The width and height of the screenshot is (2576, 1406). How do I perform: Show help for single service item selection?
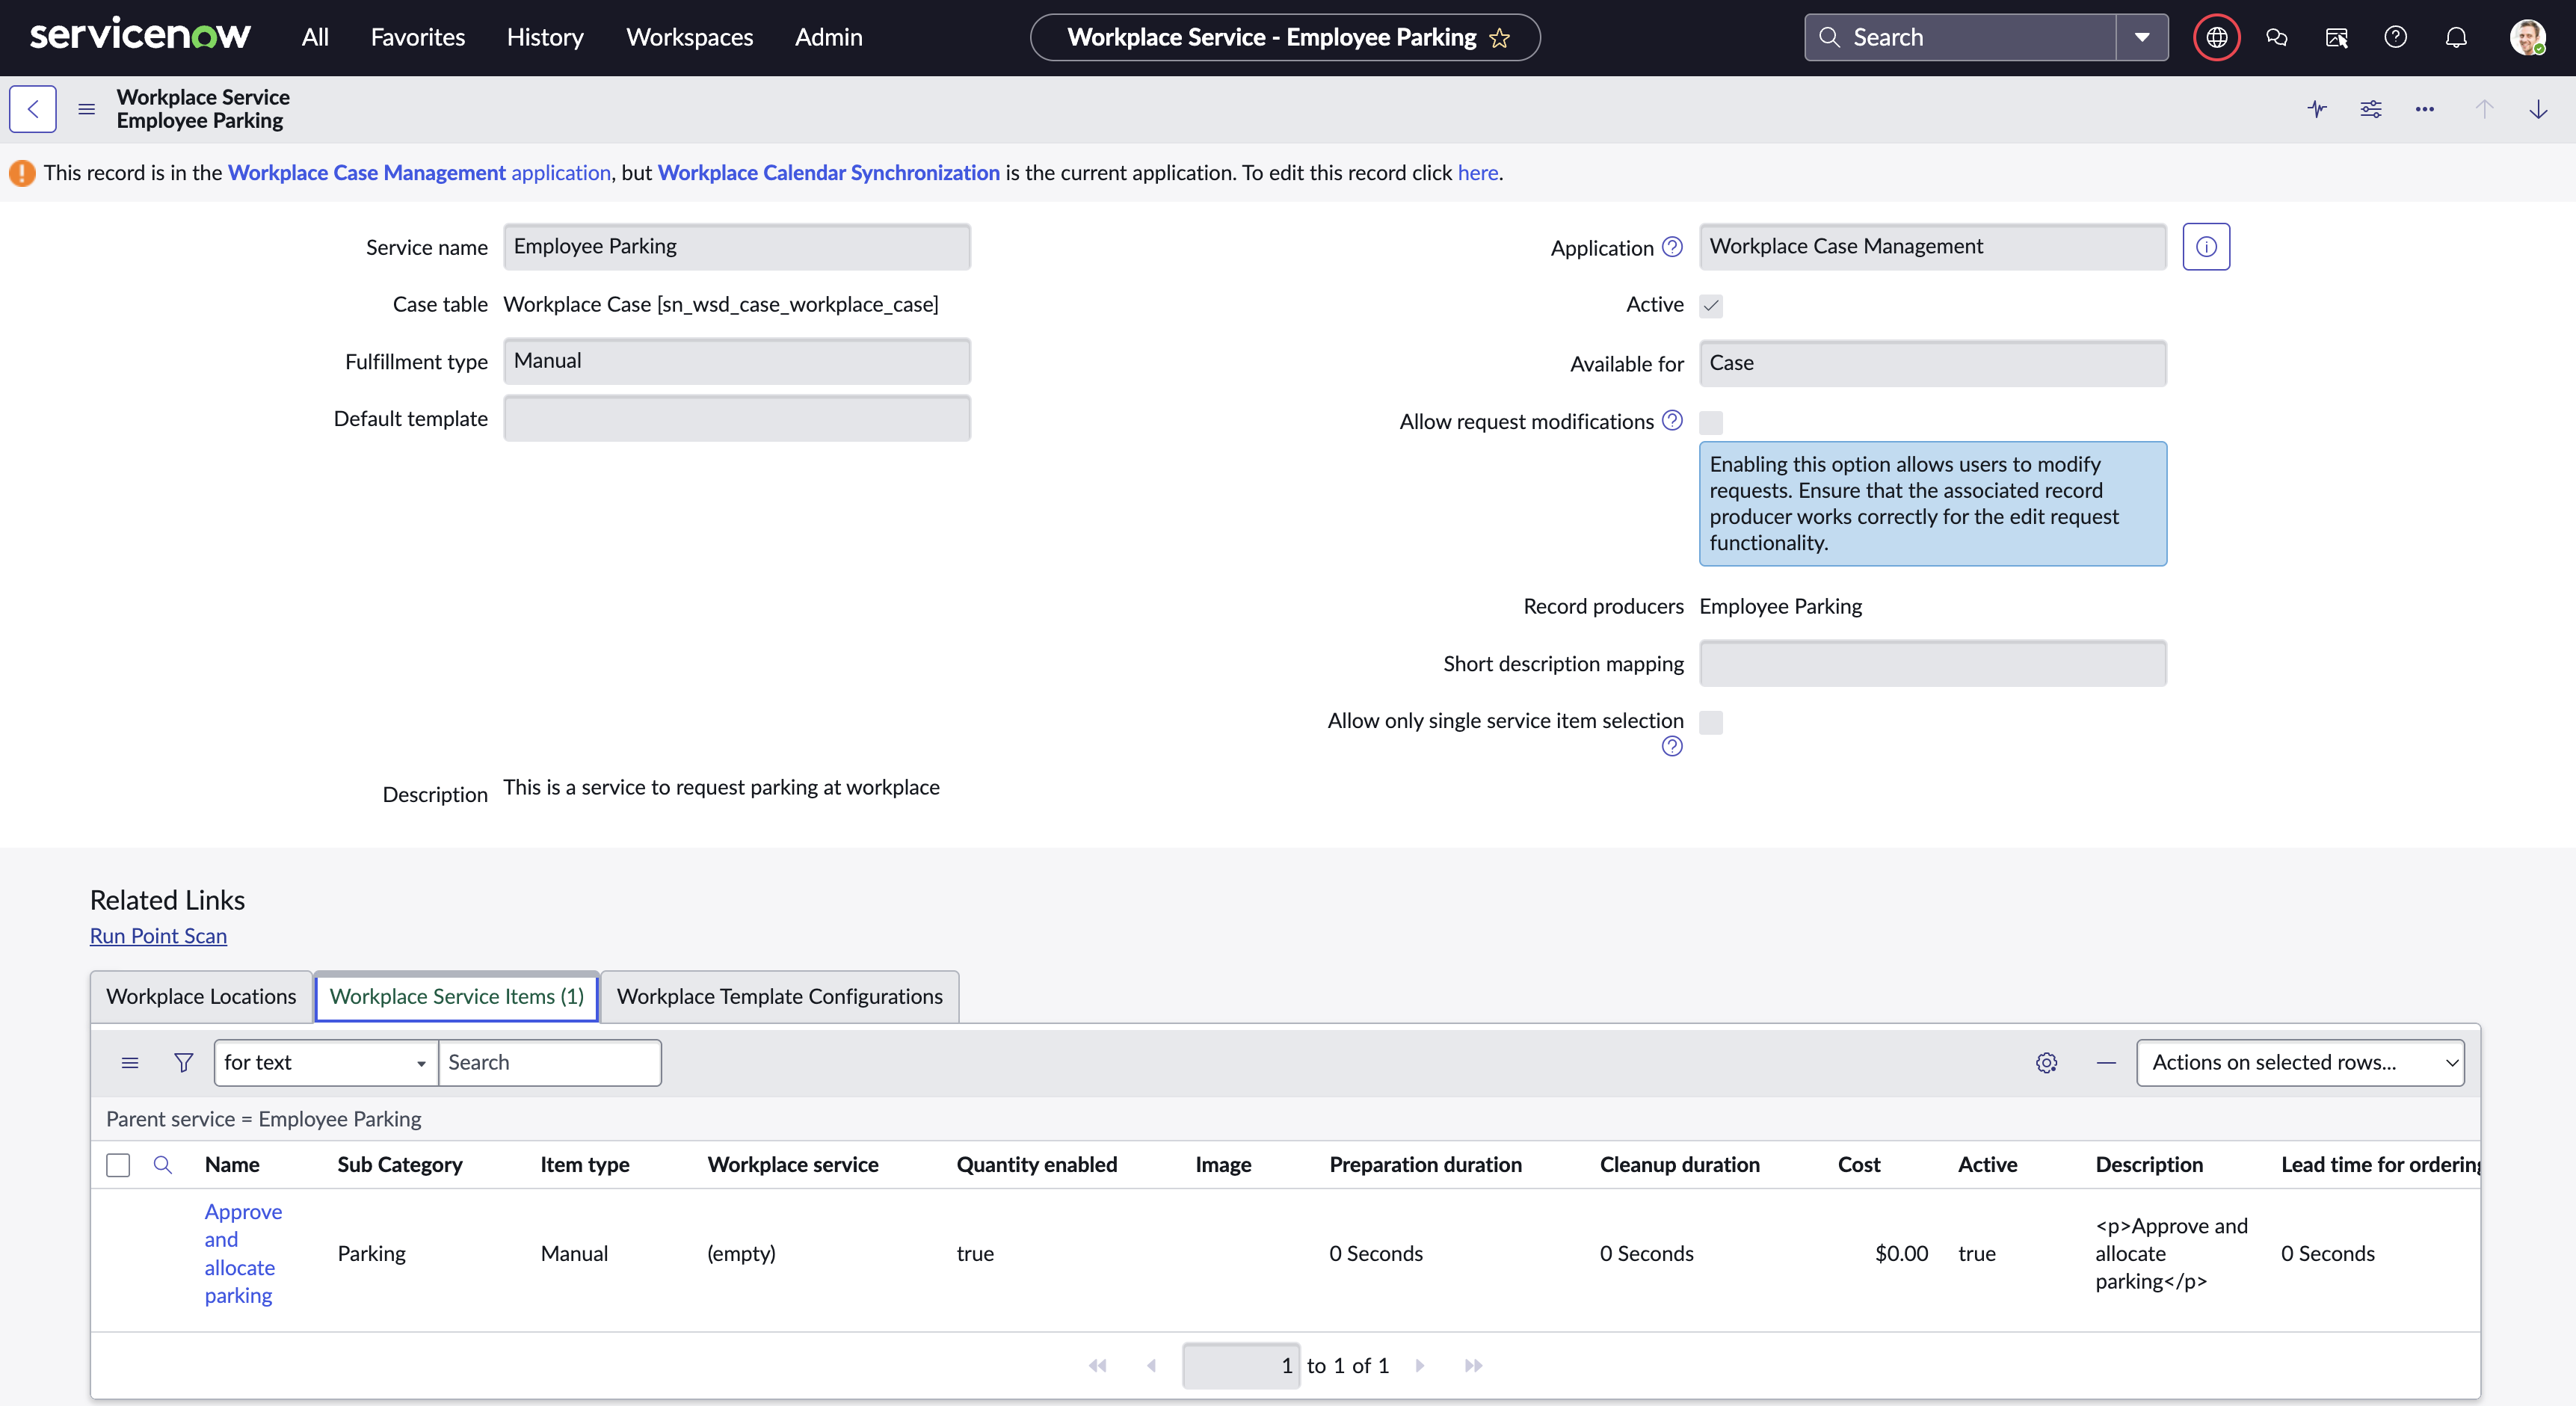1672,746
